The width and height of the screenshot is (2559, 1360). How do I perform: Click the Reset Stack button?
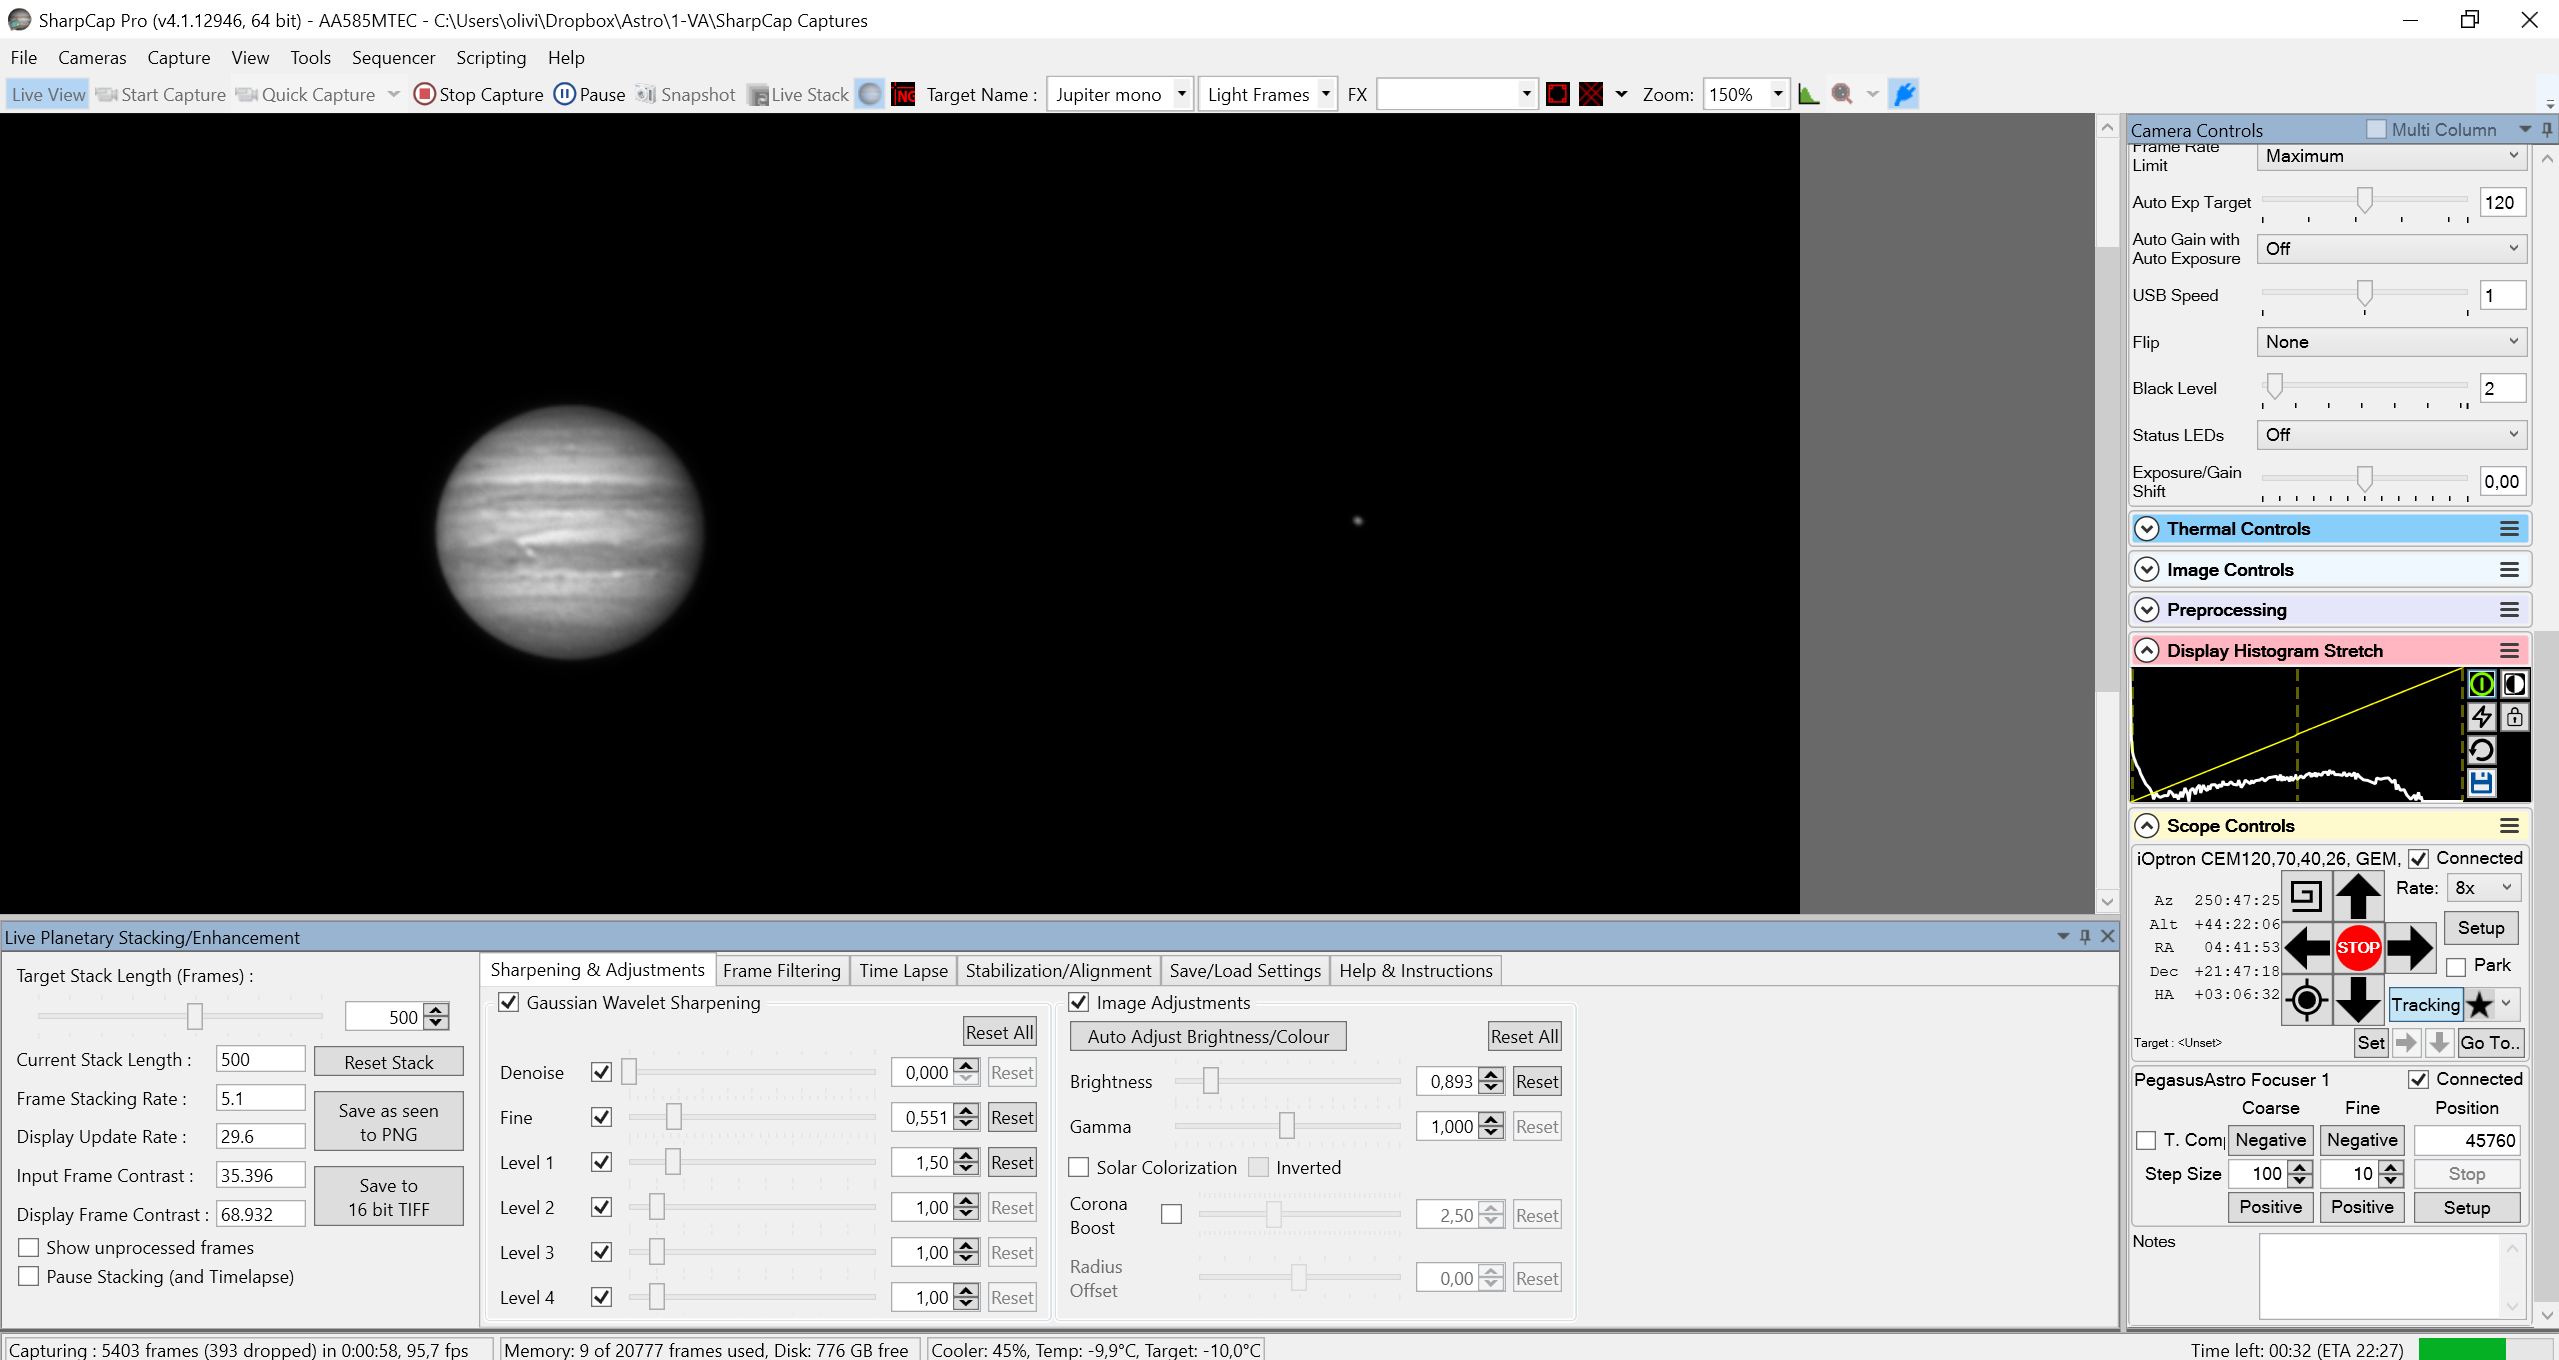389,1062
